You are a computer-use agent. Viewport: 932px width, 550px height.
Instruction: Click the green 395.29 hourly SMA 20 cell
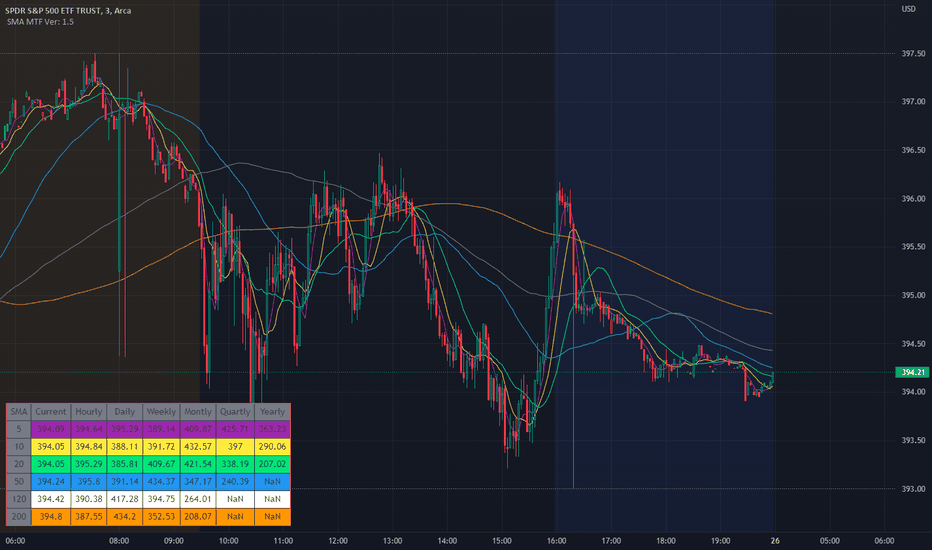coord(89,464)
